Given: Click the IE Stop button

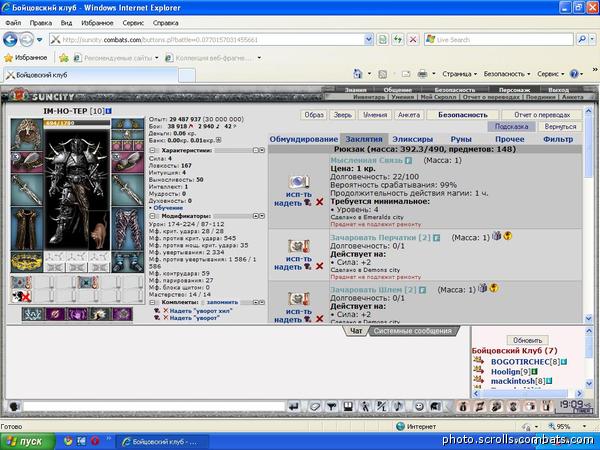Looking at the screenshot, I should click(413, 39).
